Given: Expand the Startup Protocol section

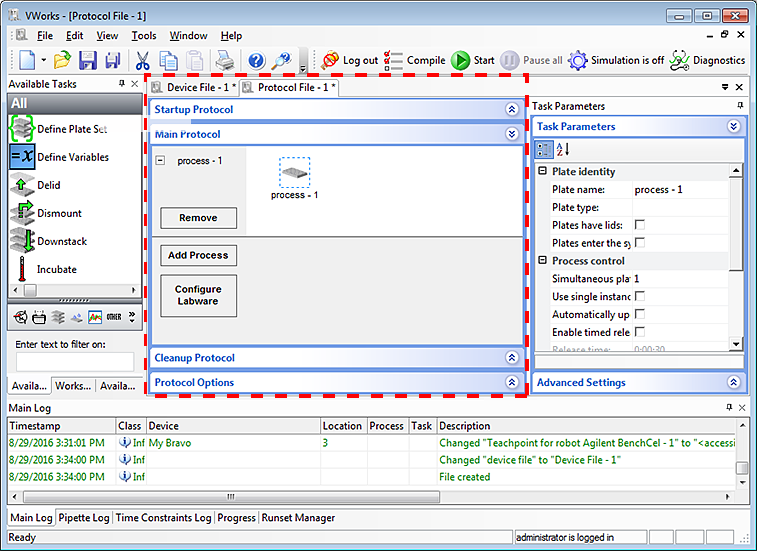Looking at the screenshot, I should coord(511,109).
